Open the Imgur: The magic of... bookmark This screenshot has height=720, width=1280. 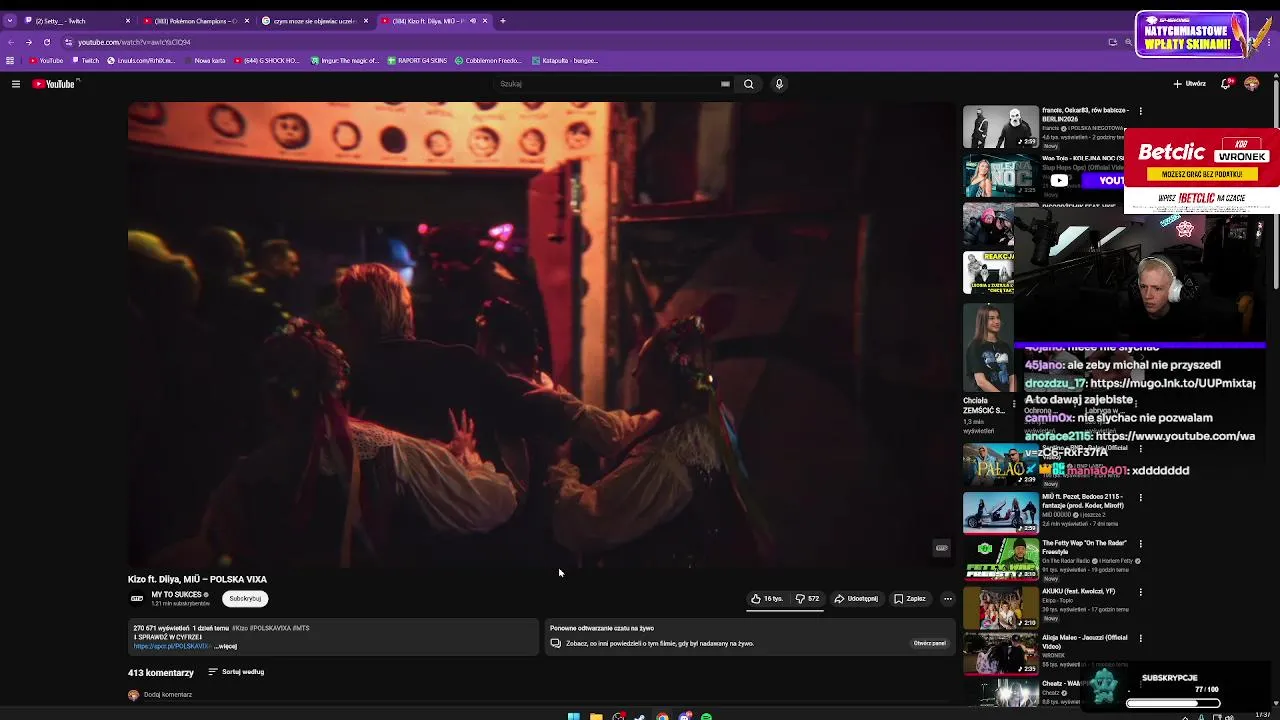coord(345,61)
